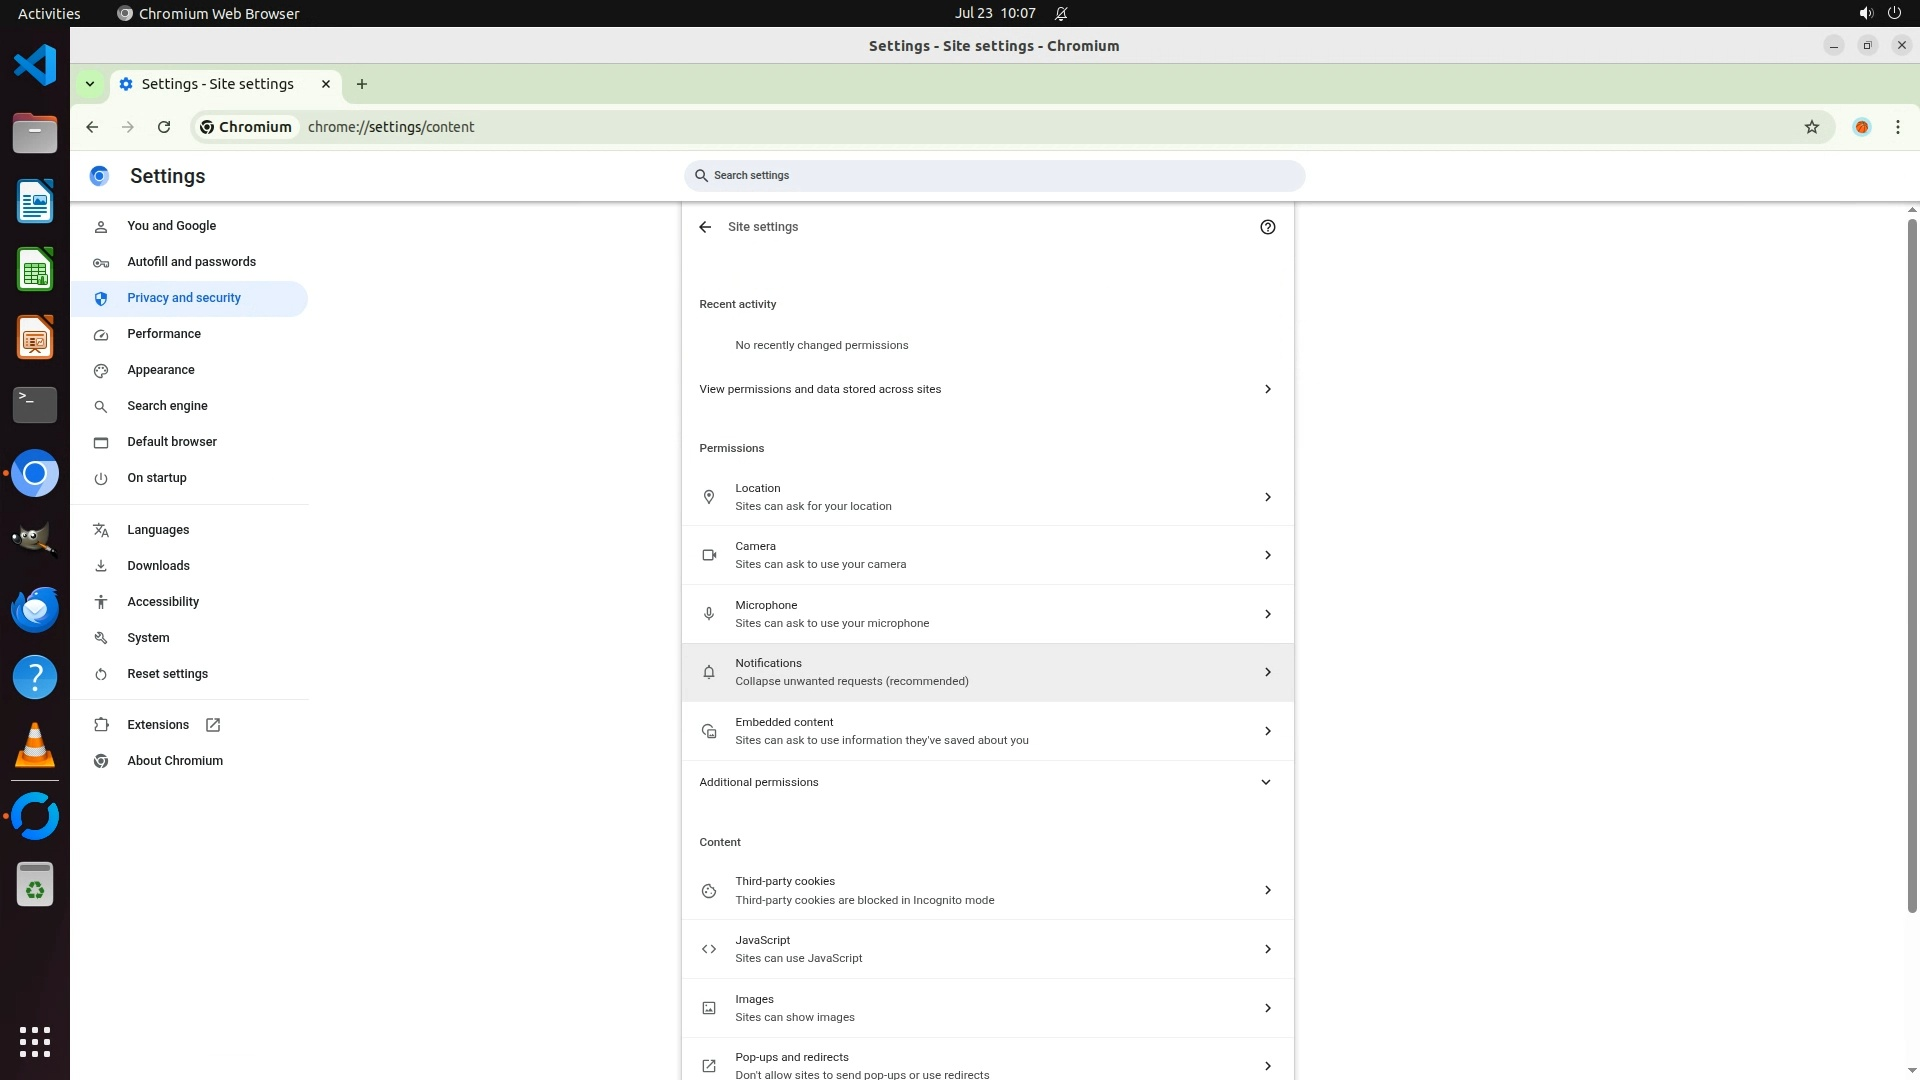Open View permissions and data stored across sites
The height and width of the screenshot is (1080, 1920).
coord(986,389)
